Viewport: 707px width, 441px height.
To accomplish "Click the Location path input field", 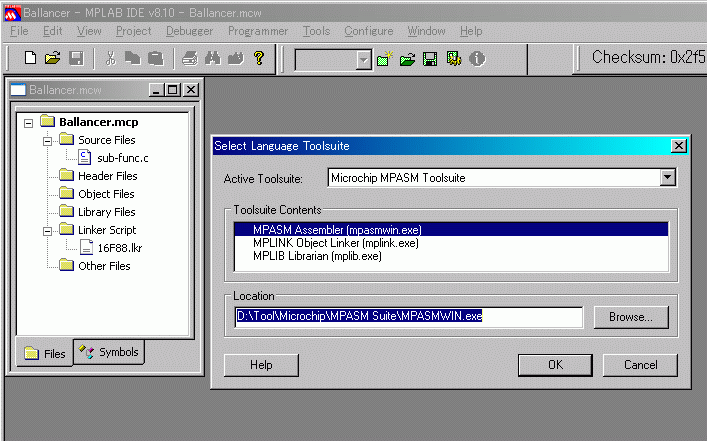I will pos(409,317).
